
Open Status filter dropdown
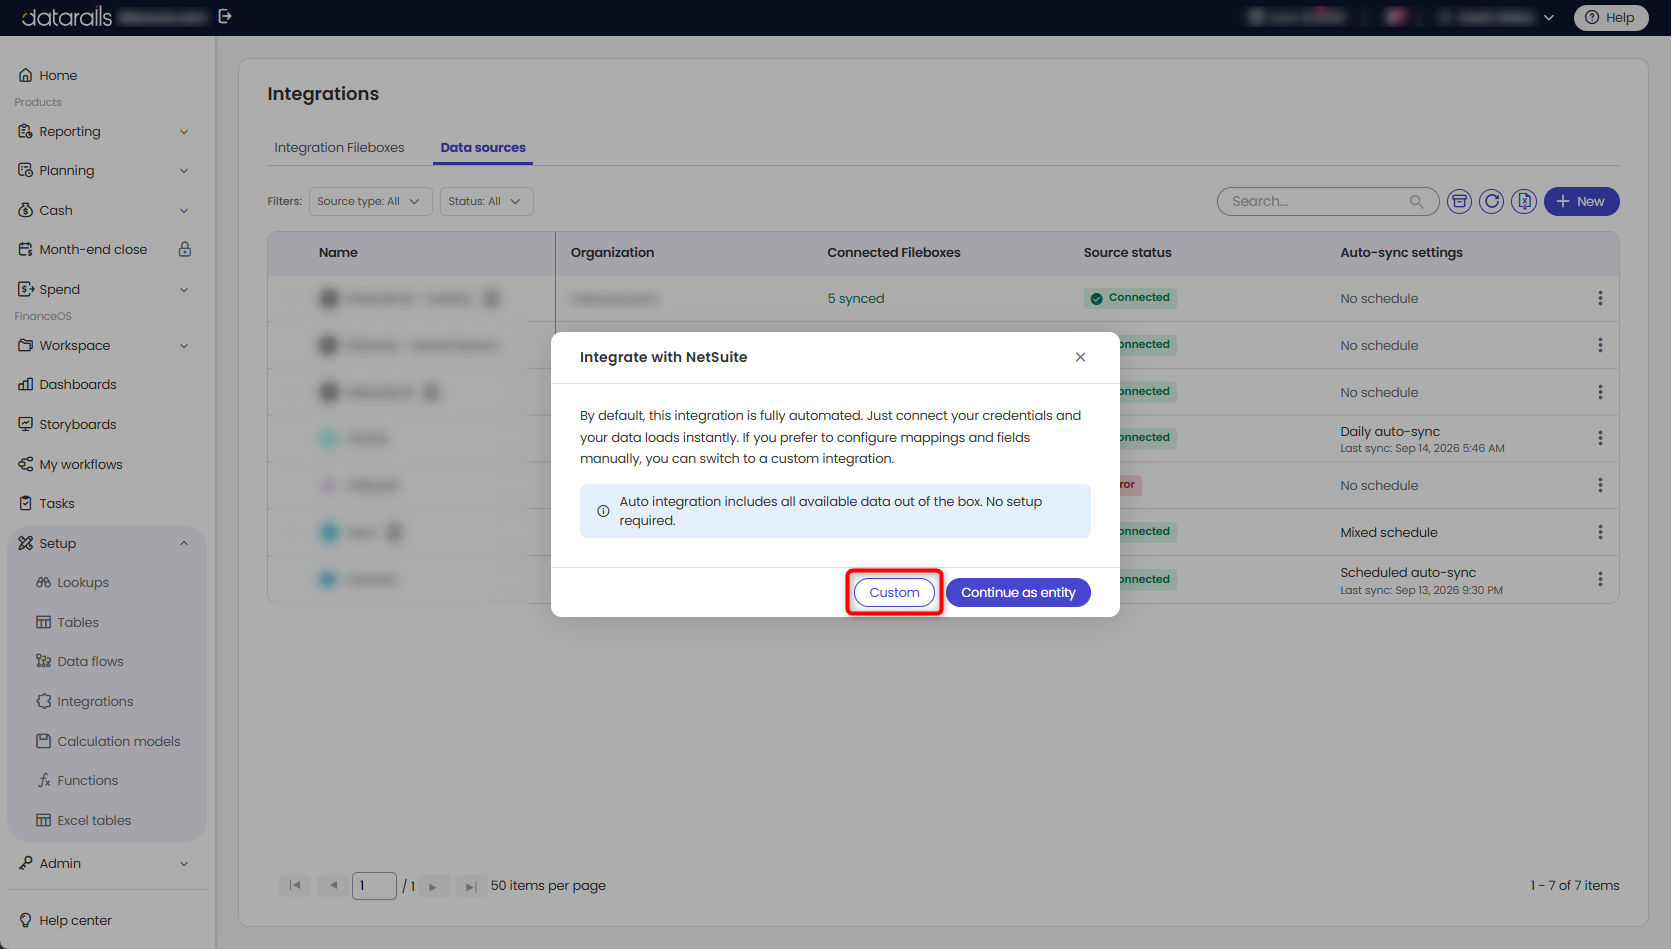point(486,201)
